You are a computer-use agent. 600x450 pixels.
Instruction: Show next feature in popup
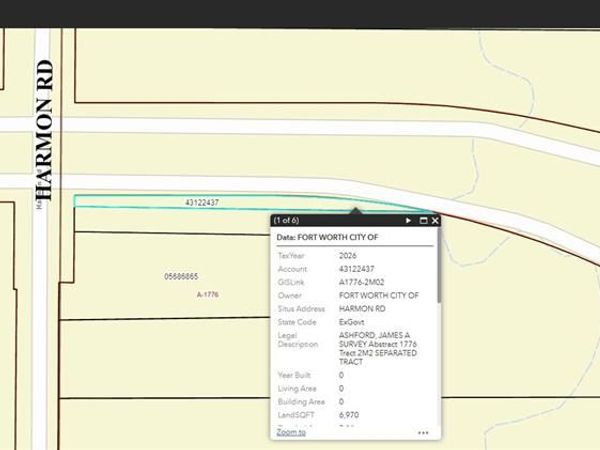tap(408, 220)
